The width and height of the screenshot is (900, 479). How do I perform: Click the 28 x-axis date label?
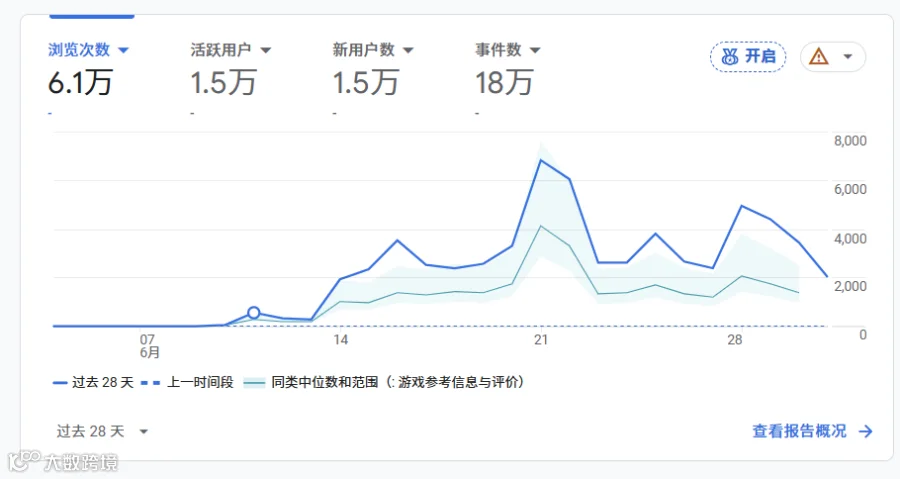[x=735, y=340]
